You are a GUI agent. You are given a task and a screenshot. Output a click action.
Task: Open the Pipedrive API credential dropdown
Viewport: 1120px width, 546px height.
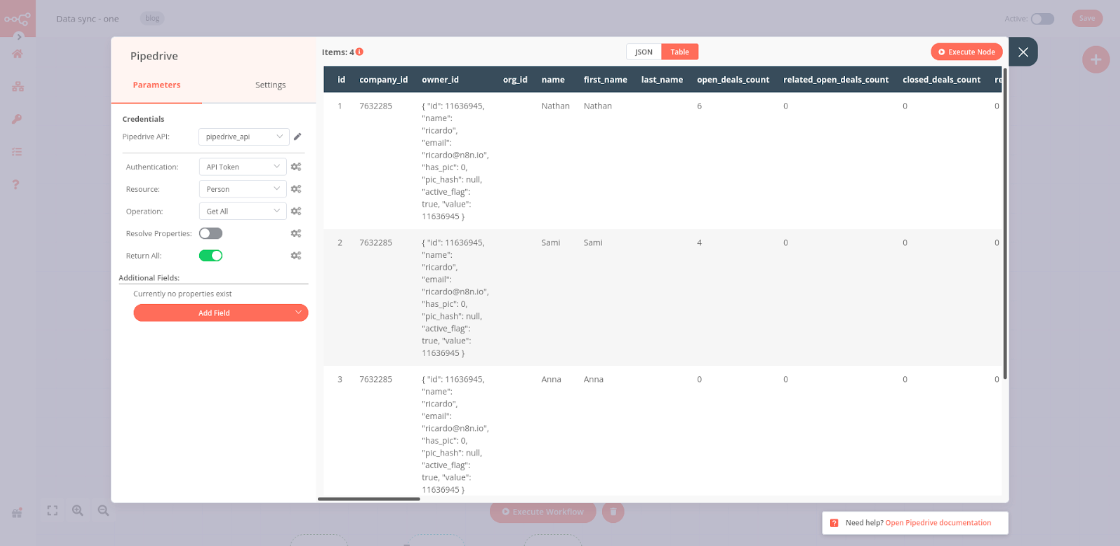pyautogui.click(x=244, y=136)
